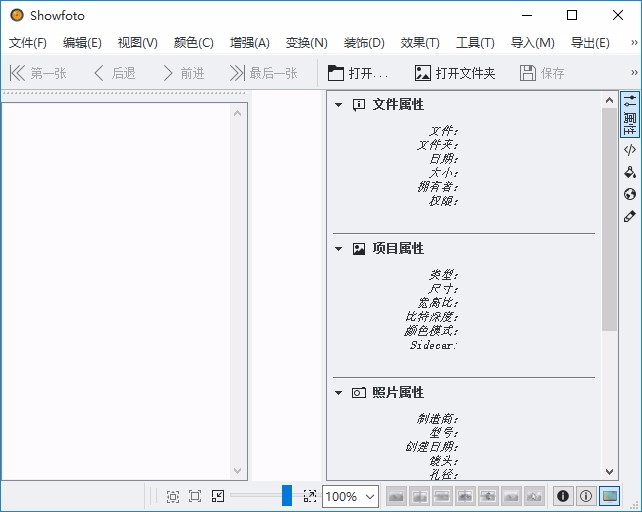
Task: Click the 前进 forward button
Action: coord(183,73)
